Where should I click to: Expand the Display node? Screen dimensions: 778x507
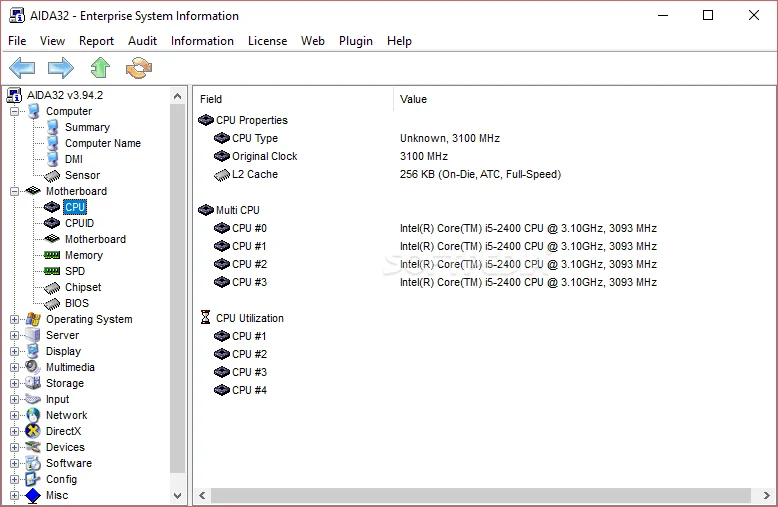point(14,351)
